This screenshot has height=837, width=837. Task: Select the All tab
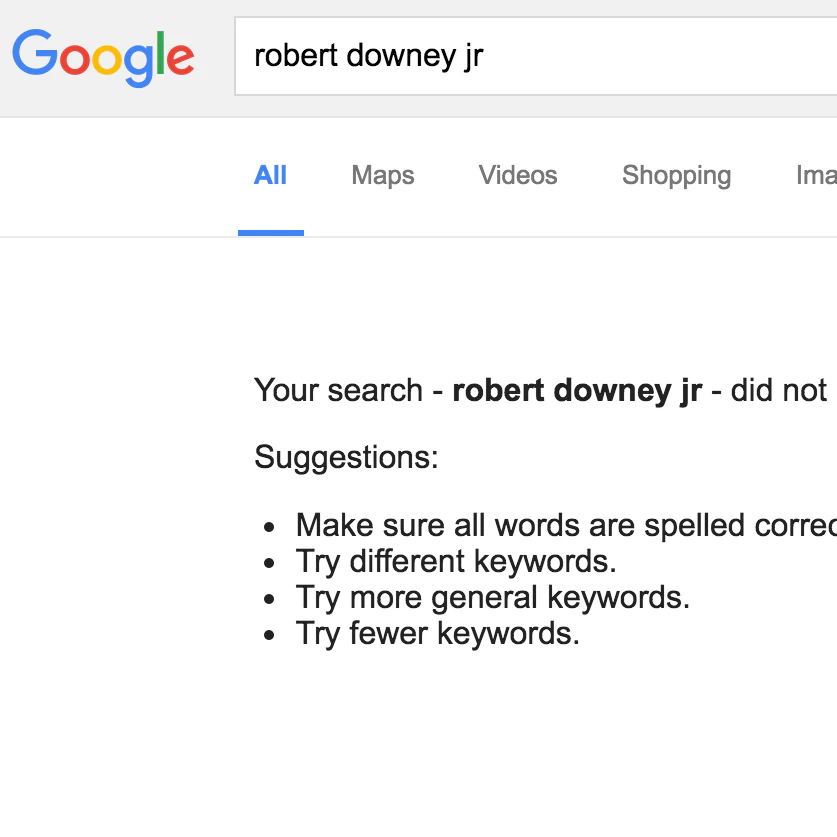(x=271, y=176)
